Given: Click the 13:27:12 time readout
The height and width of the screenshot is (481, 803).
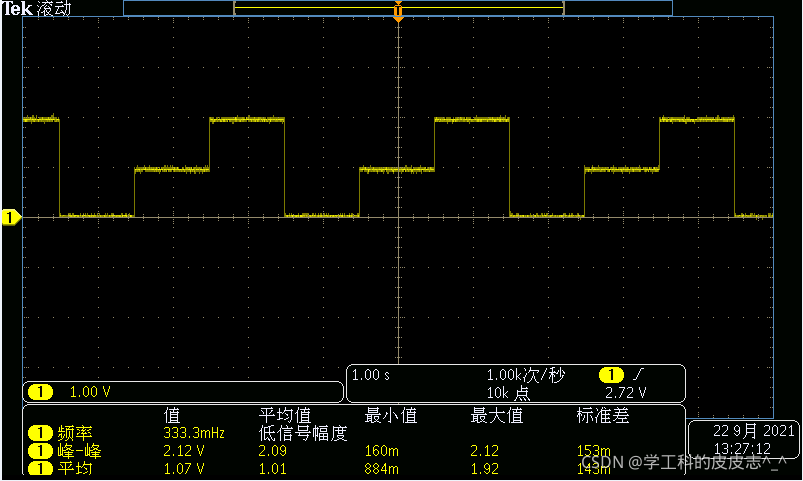Looking at the screenshot, I should [742, 449].
